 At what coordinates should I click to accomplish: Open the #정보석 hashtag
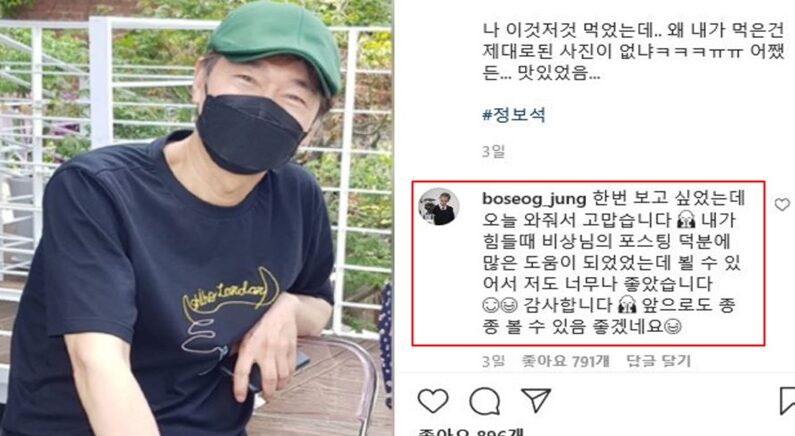click(x=514, y=115)
